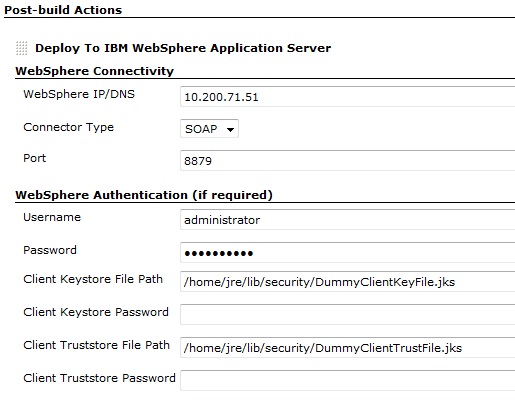Click the 'Connector Type' label text
The width and height of the screenshot is (515, 401).
click(x=69, y=127)
